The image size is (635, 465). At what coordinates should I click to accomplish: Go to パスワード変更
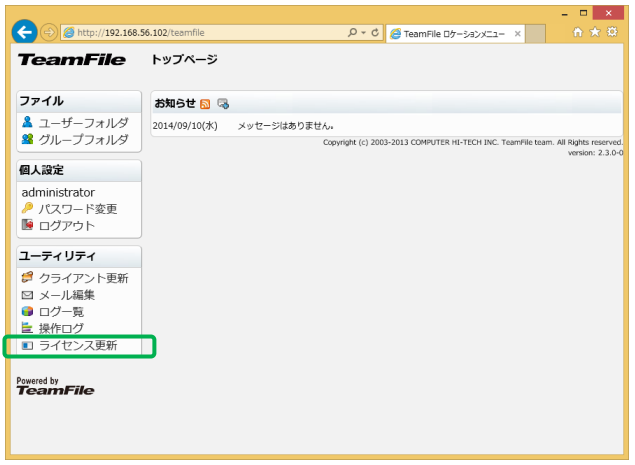click(x=77, y=209)
